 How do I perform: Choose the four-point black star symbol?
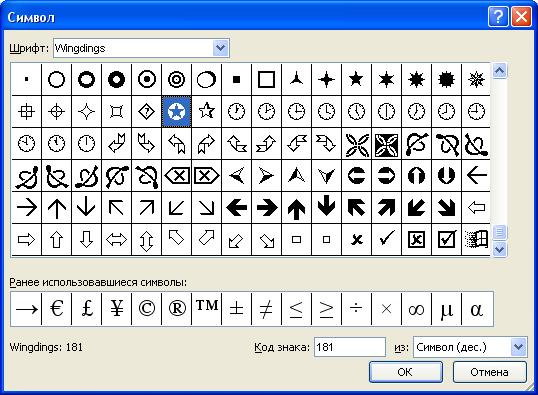[326, 80]
